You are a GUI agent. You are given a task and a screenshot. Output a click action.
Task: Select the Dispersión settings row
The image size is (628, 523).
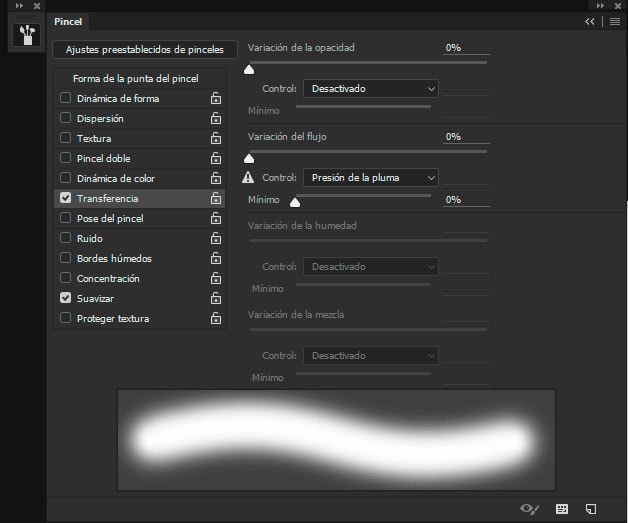139,118
